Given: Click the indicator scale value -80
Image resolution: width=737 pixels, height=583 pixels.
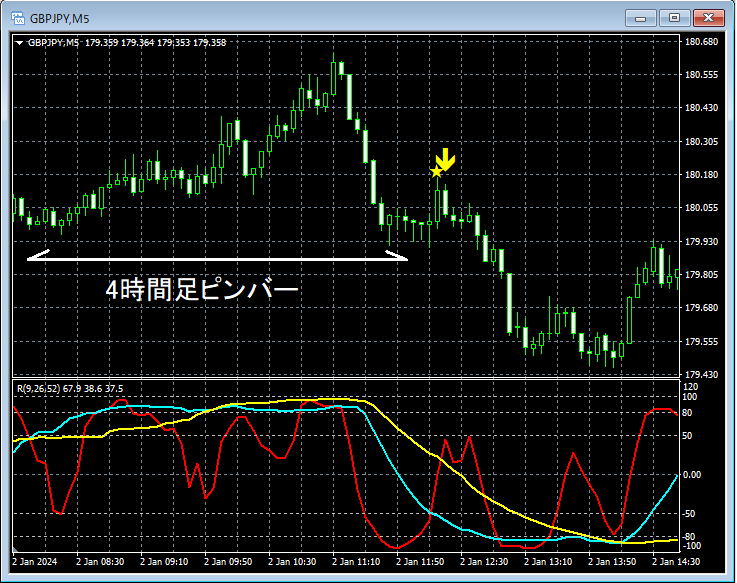Looking at the screenshot, I should point(689,537).
